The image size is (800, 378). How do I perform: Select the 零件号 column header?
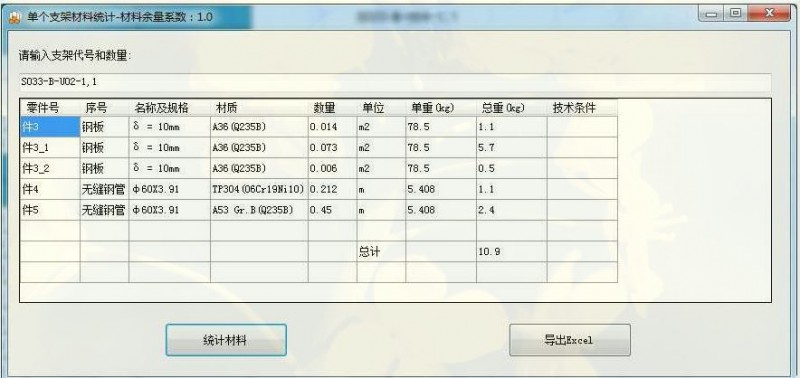(x=50, y=108)
